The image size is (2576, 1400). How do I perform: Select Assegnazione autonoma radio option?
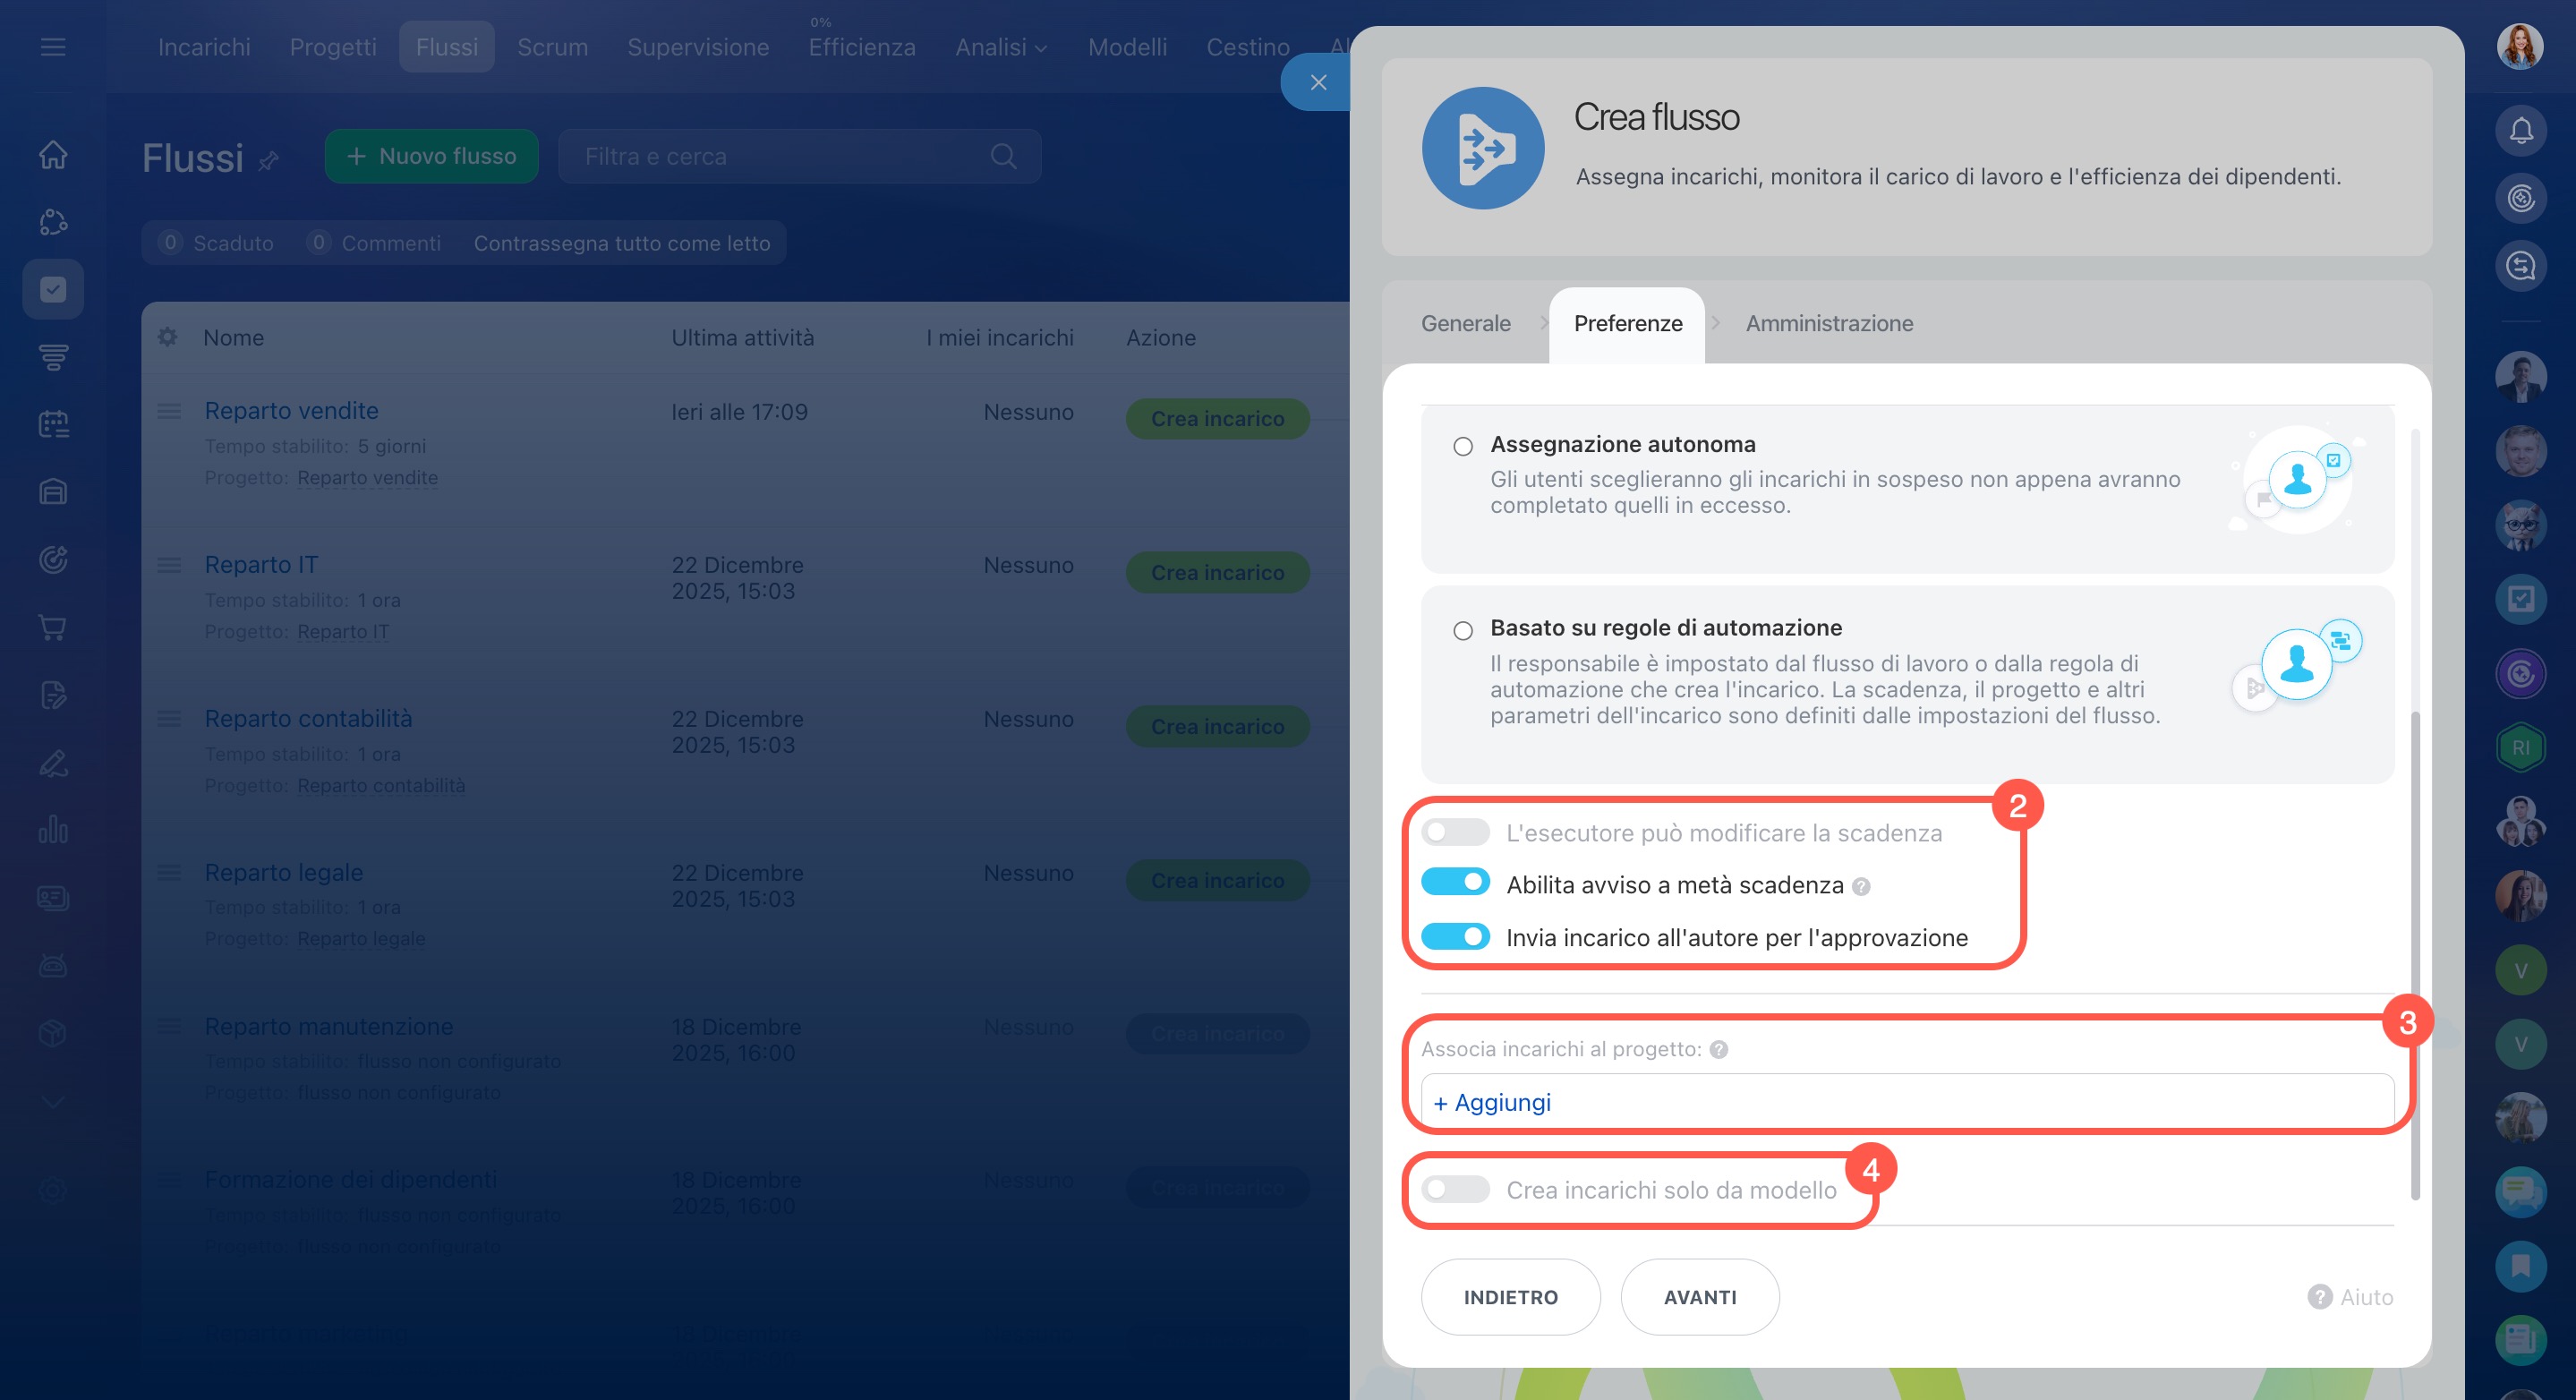tap(1463, 446)
